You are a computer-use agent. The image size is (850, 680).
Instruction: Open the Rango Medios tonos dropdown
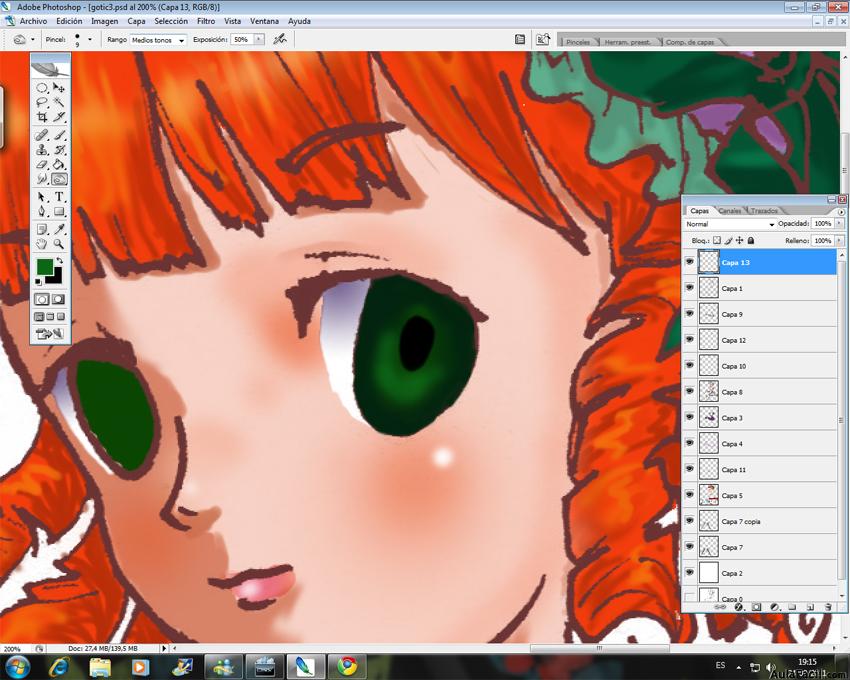pyautogui.click(x=158, y=40)
